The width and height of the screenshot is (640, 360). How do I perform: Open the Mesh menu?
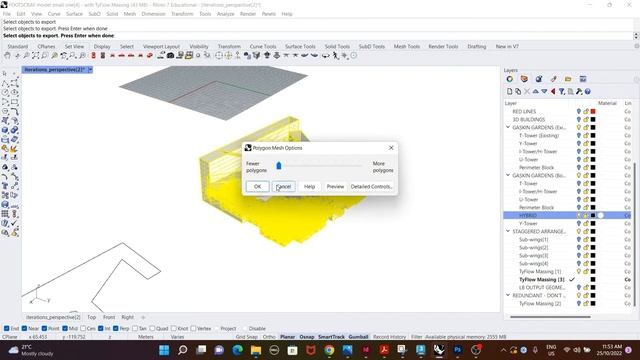pyautogui.click(x=130, y=14)
